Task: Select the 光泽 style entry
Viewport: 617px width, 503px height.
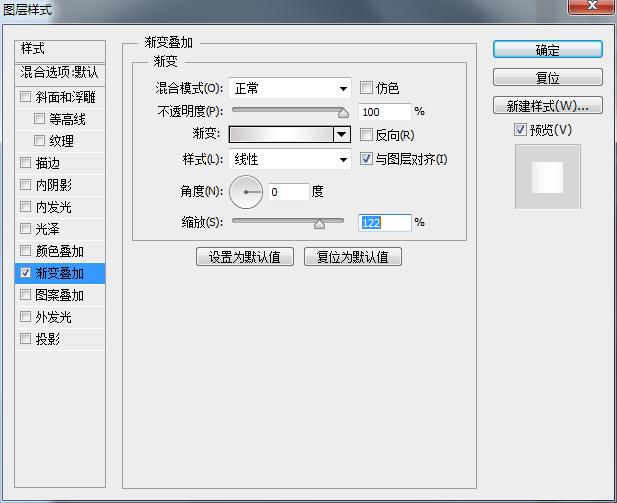Action: click(x=60, y=229)
